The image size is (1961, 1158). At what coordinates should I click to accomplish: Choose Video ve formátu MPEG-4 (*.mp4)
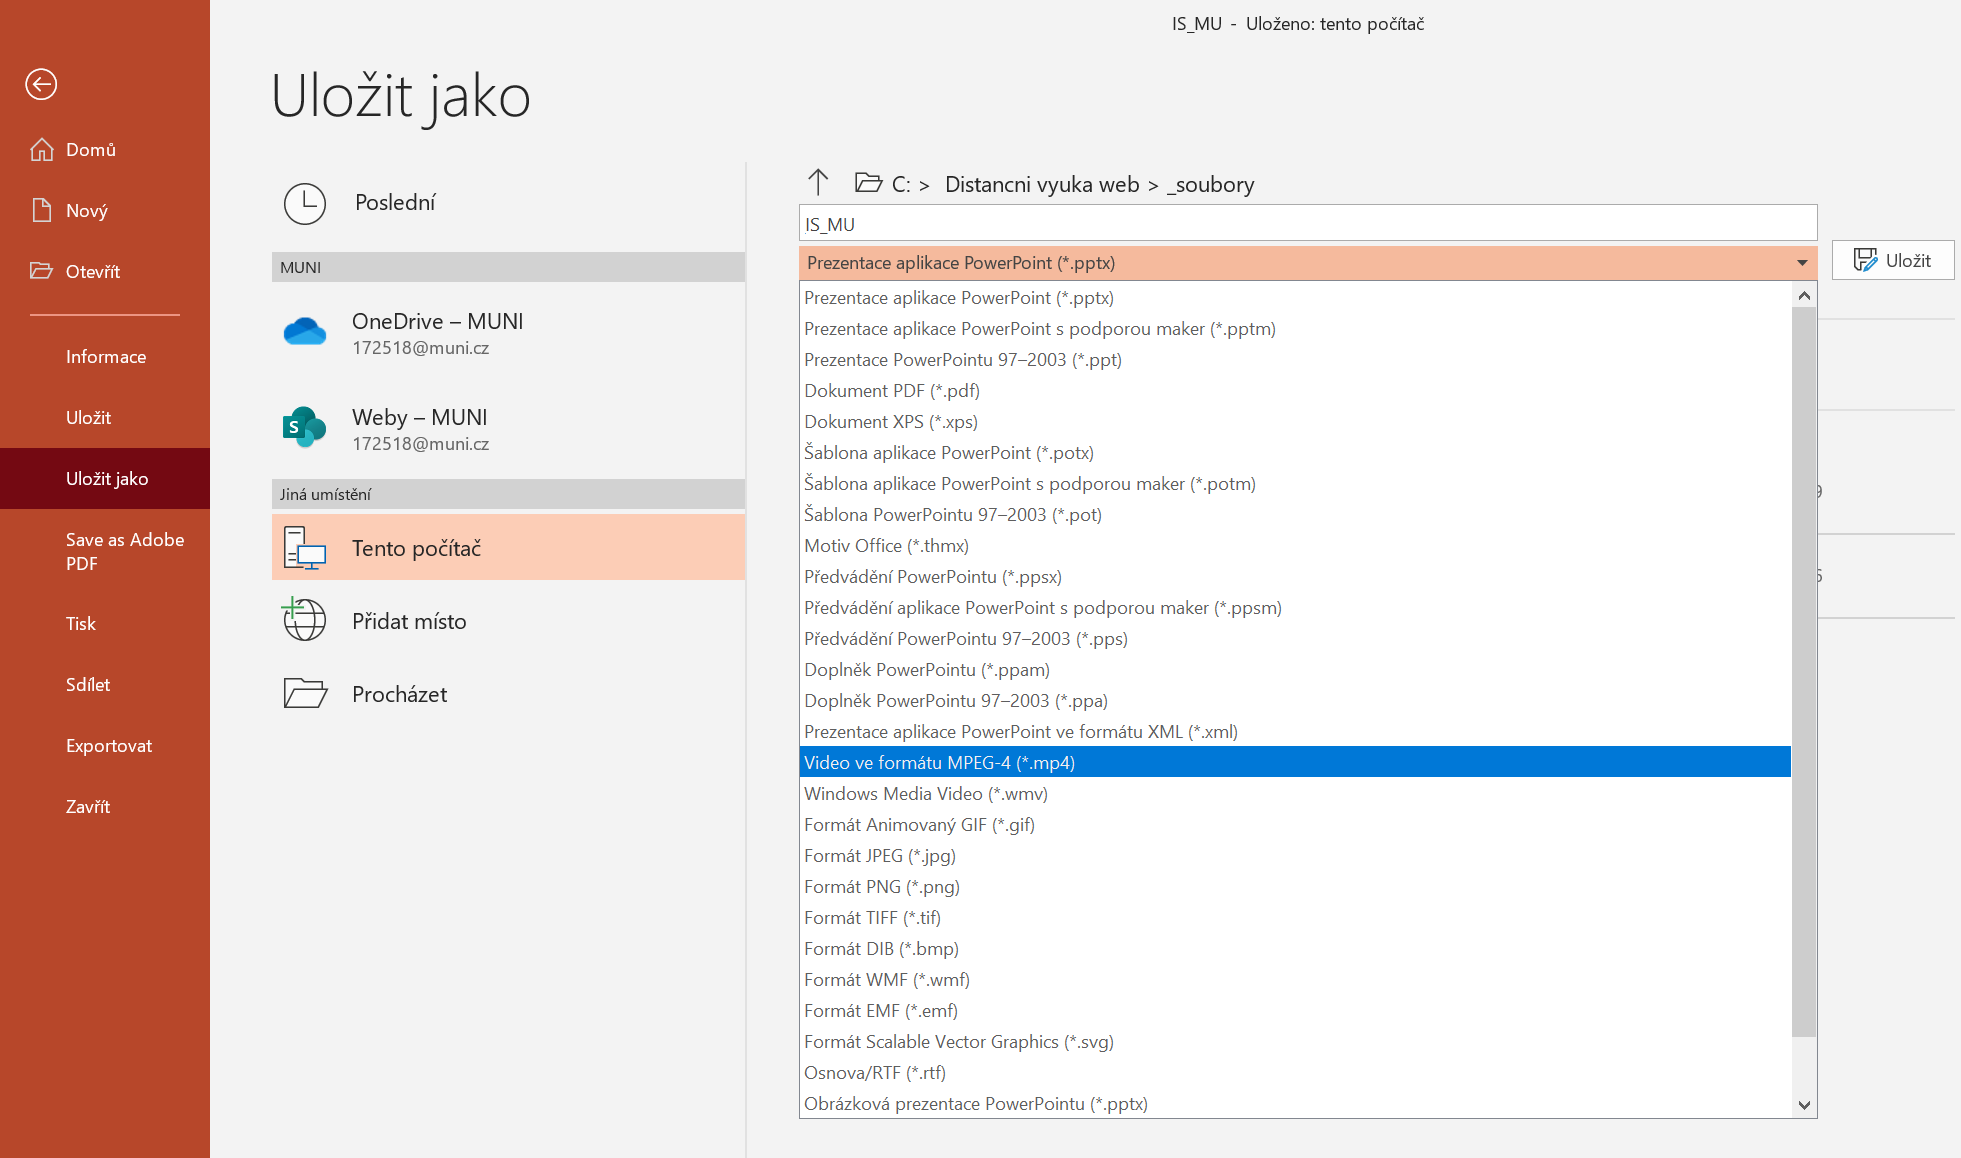(1295, 763)
